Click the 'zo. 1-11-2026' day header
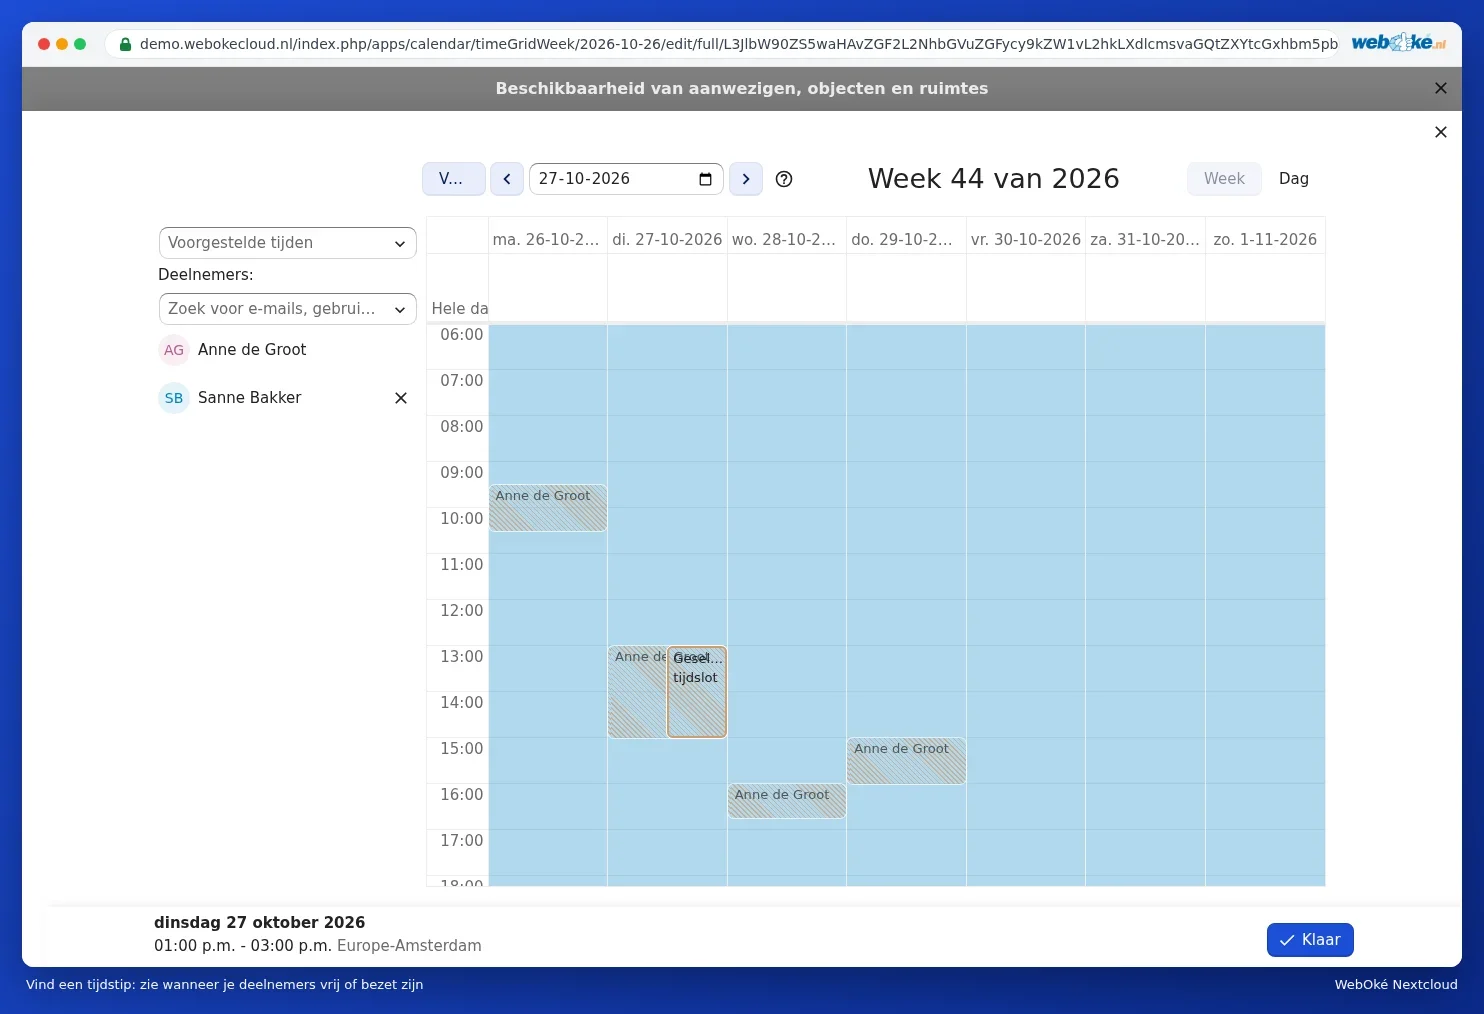This screenshot has height=1014, width=1484. pos(1265,240)
